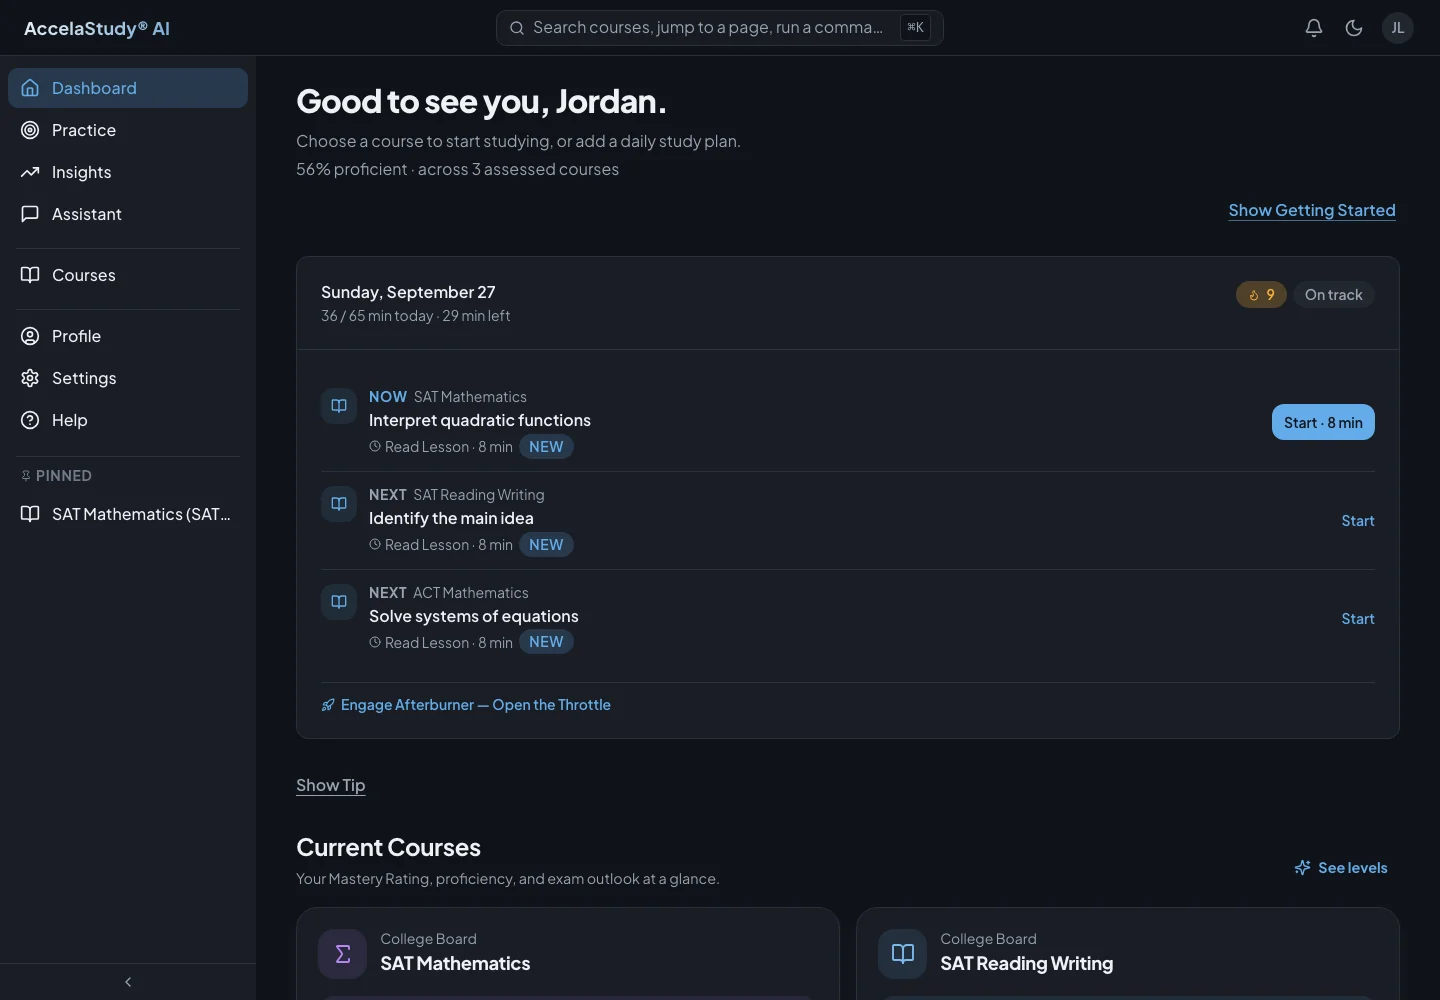Open the SAT Reading Writing course card
Viewport: 1440px width, 1000px height.
[1128, 954]
